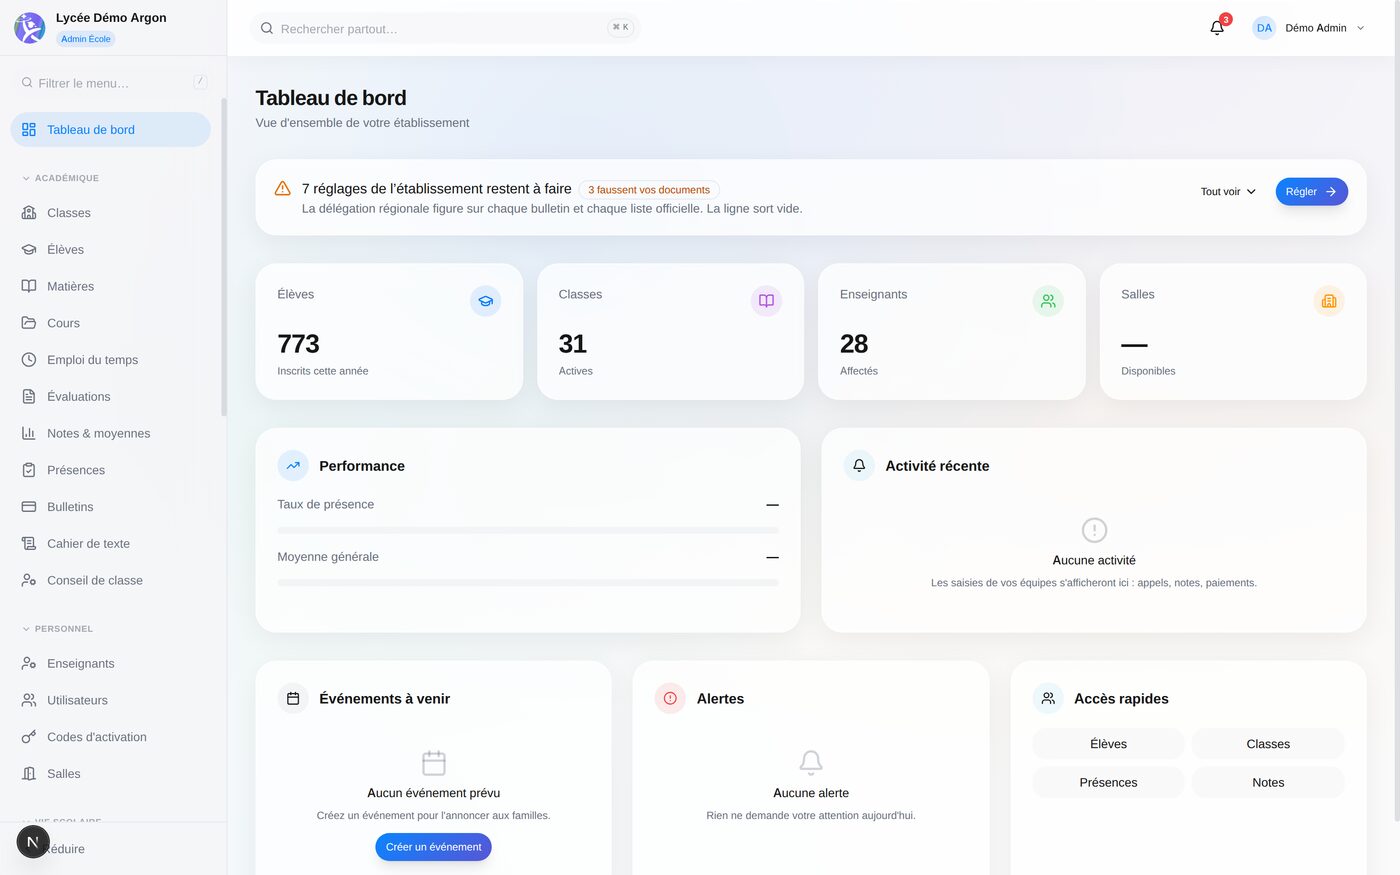Click the Classes card book icon
The image size is (1400, 875).
coord(766,301)
